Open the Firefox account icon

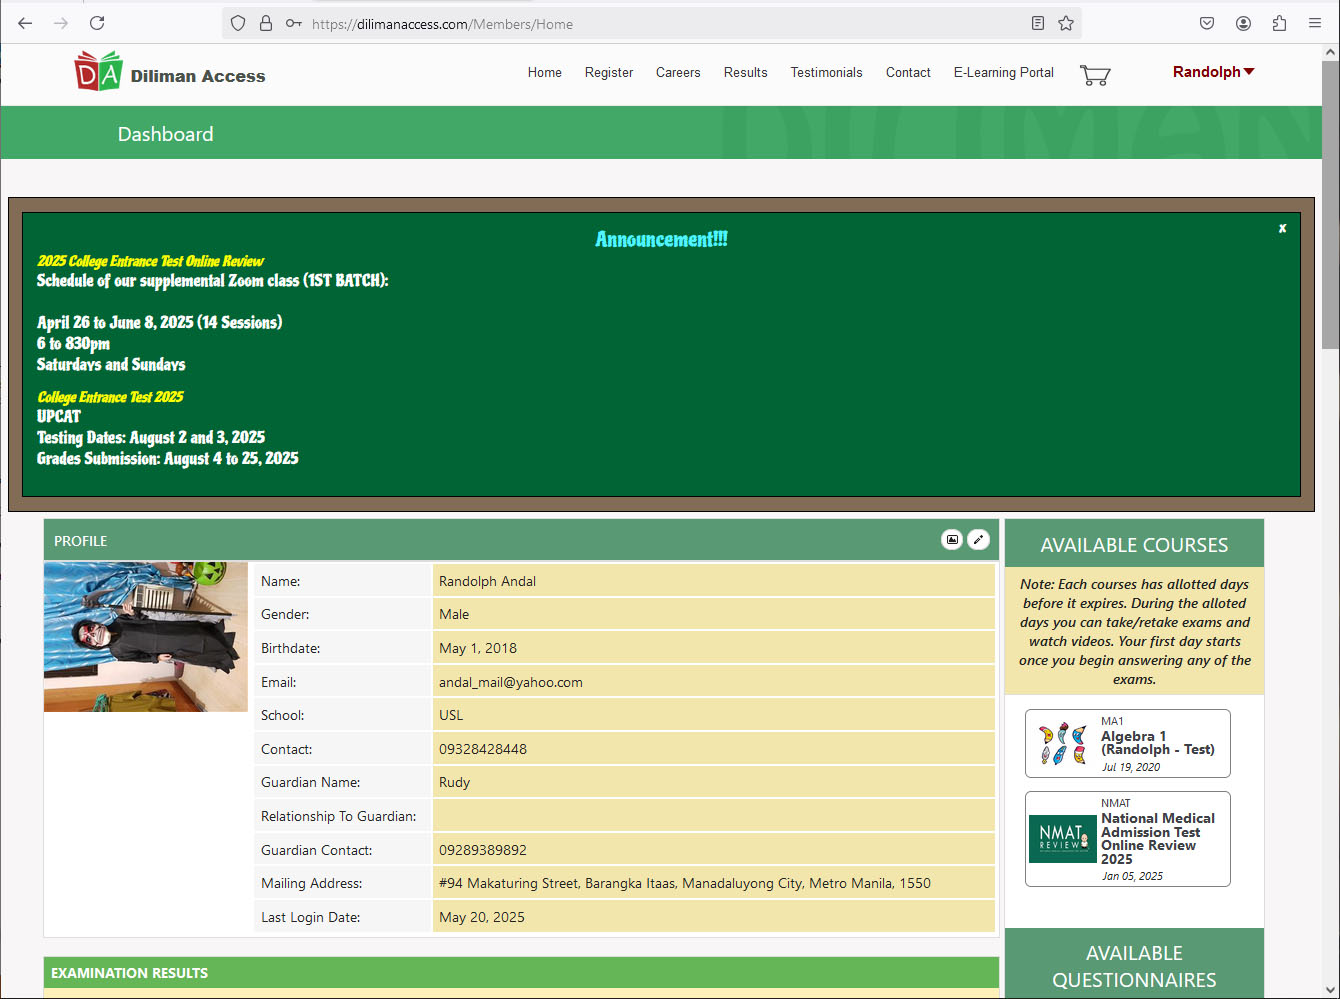(1243, 23)
